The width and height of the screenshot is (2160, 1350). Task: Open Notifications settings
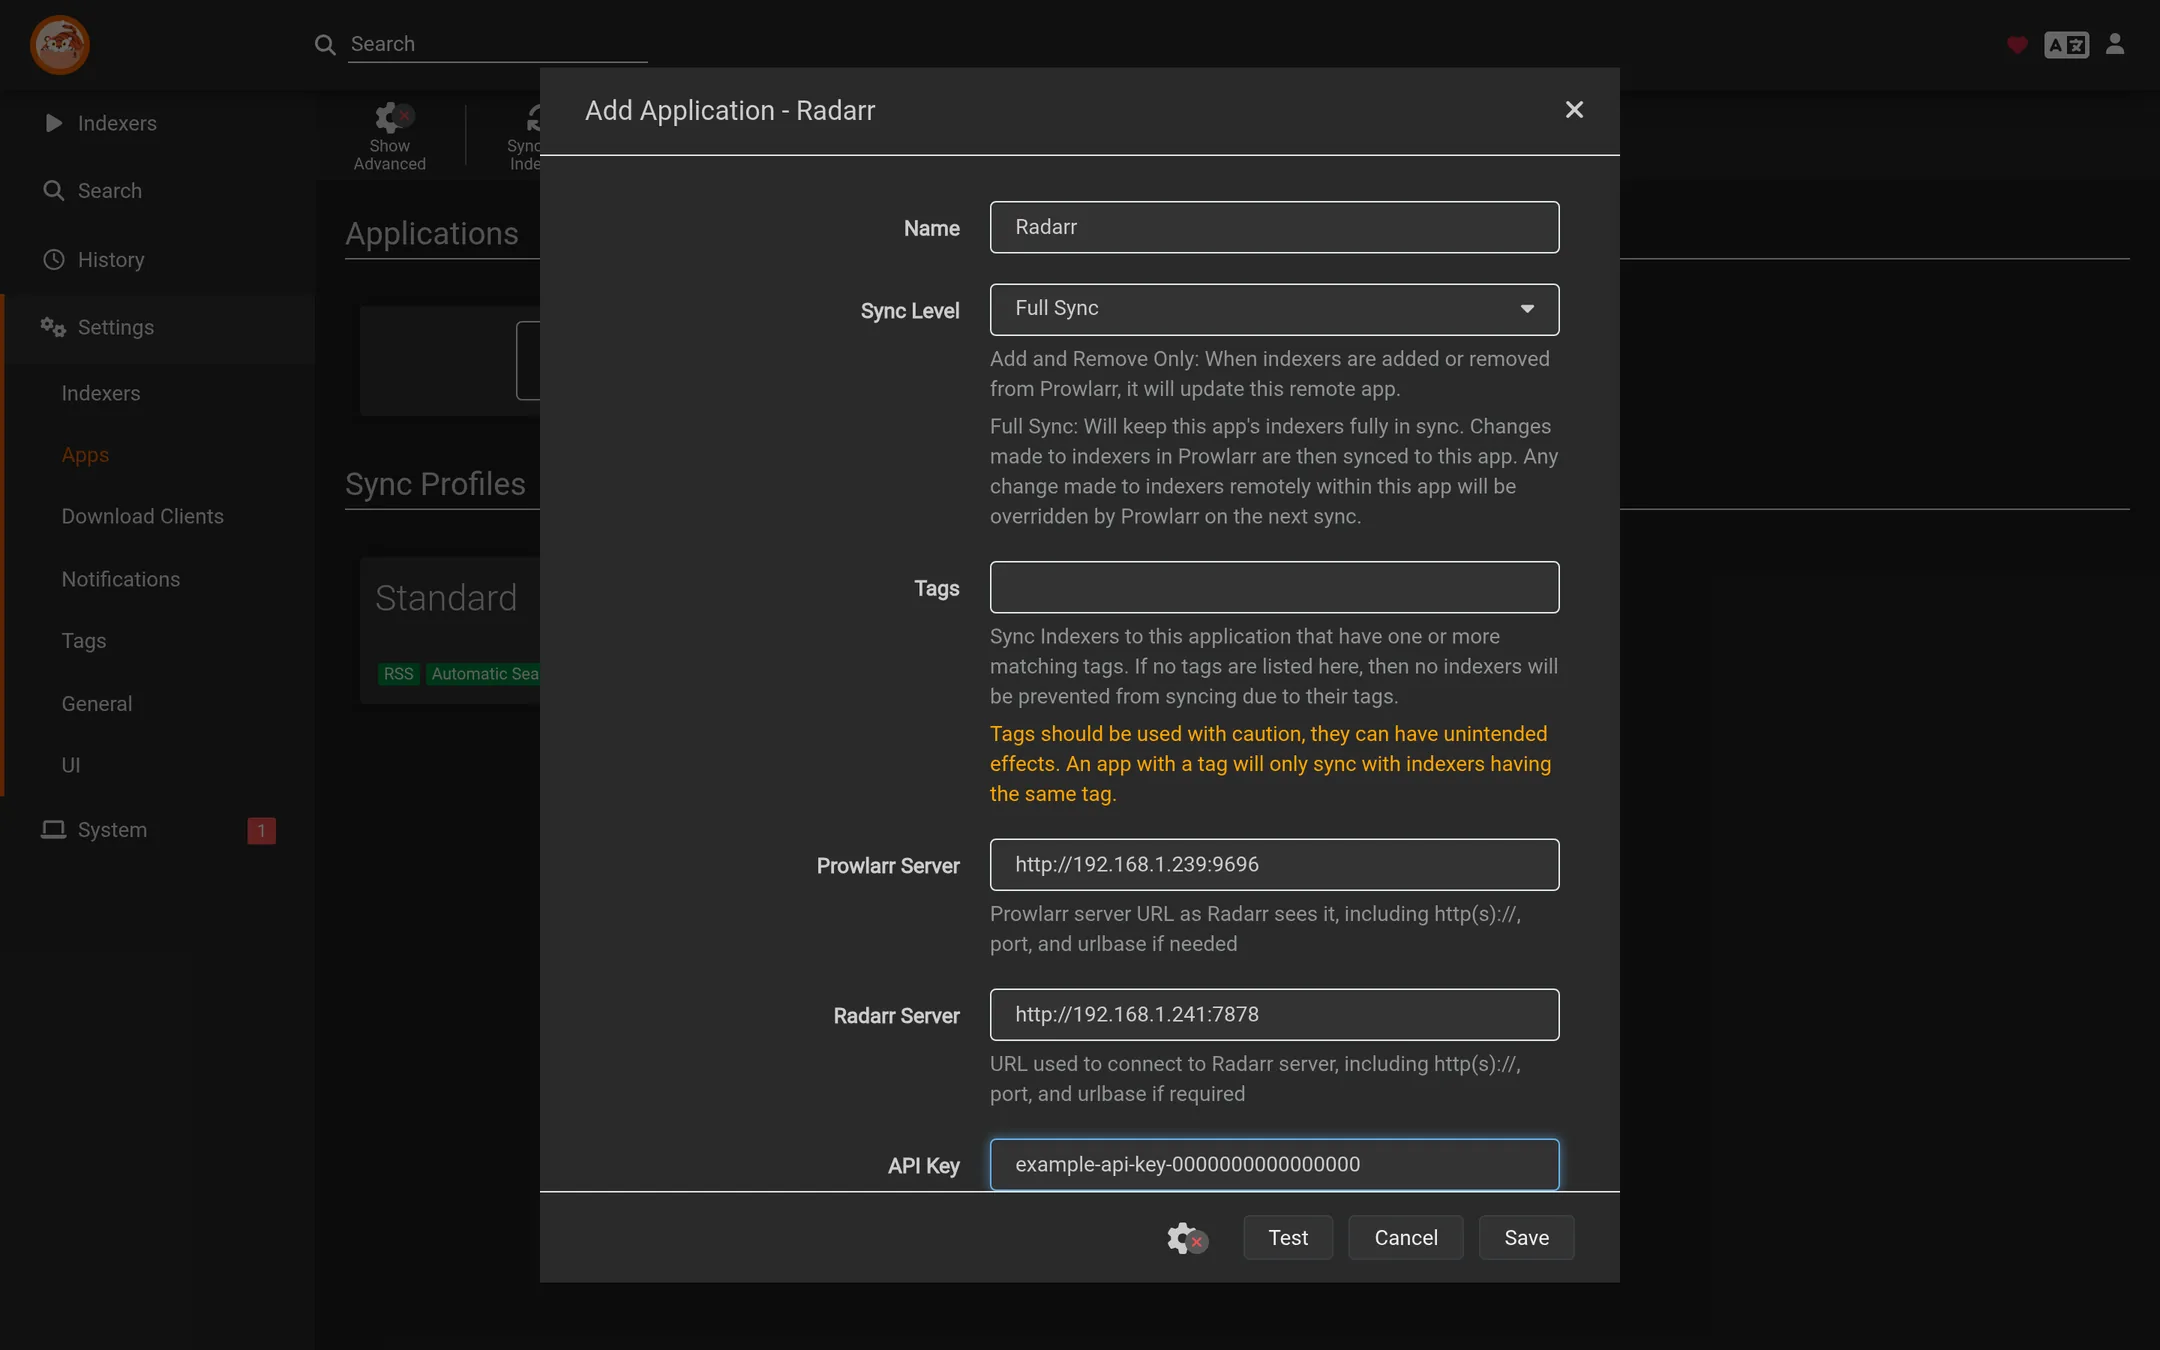pyautogui.click(x=121, y=579)
